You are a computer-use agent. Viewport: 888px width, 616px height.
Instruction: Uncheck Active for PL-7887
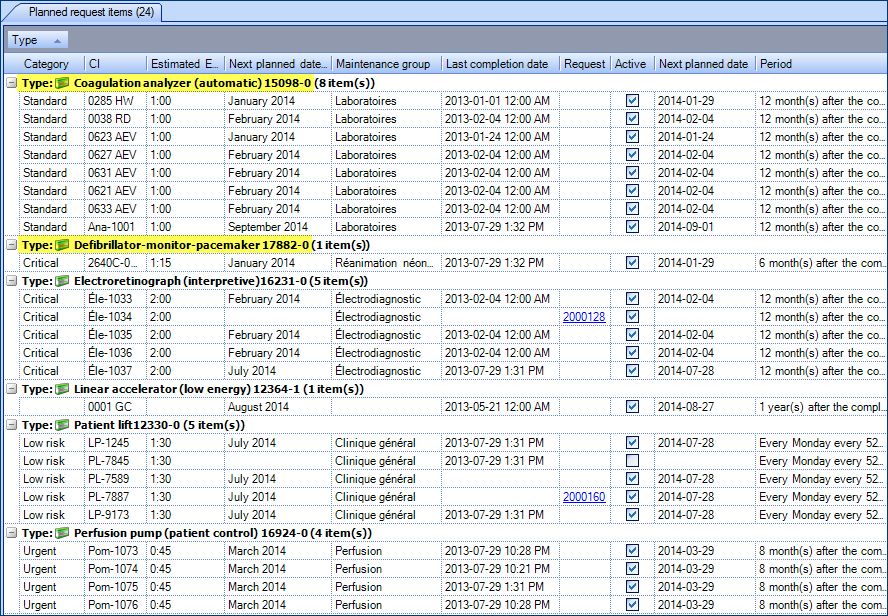633,497
